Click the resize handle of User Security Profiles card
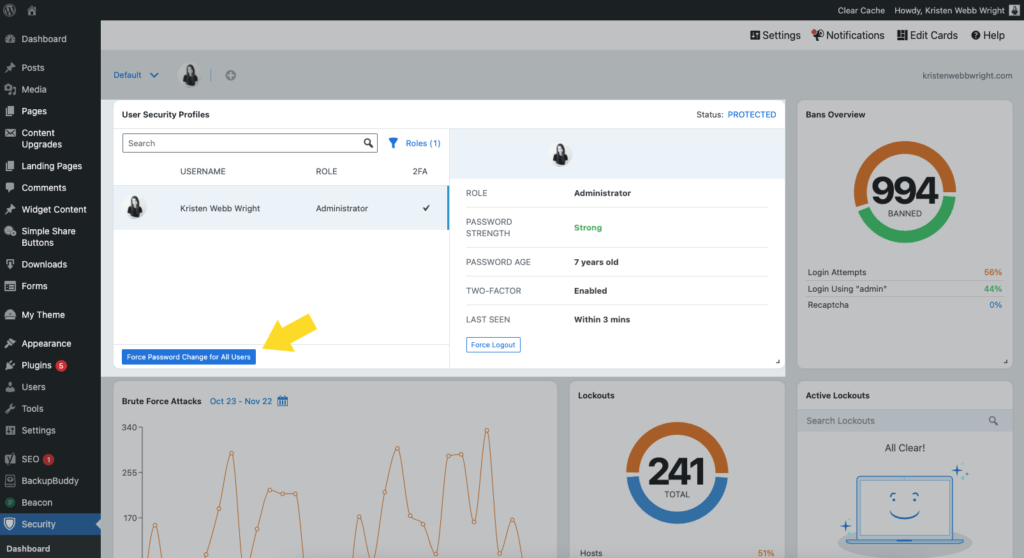This screenshot has width=1024, height=558. pos(777,361)
